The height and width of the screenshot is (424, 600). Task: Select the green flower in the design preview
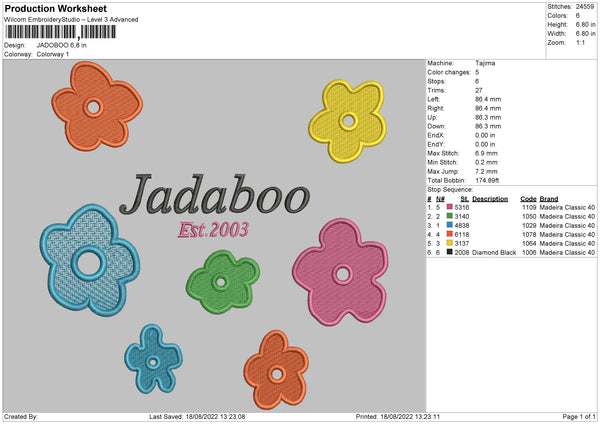[x=223, y=282]
